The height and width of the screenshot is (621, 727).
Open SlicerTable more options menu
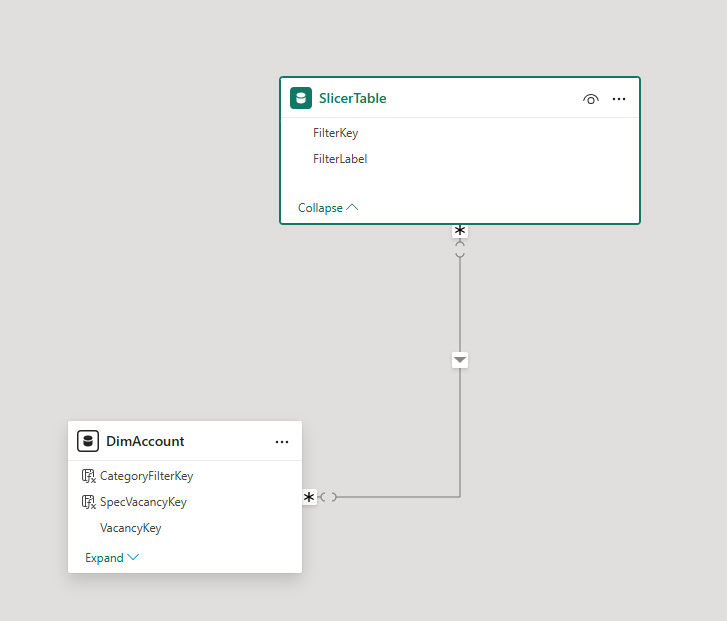tap(619, 99)
